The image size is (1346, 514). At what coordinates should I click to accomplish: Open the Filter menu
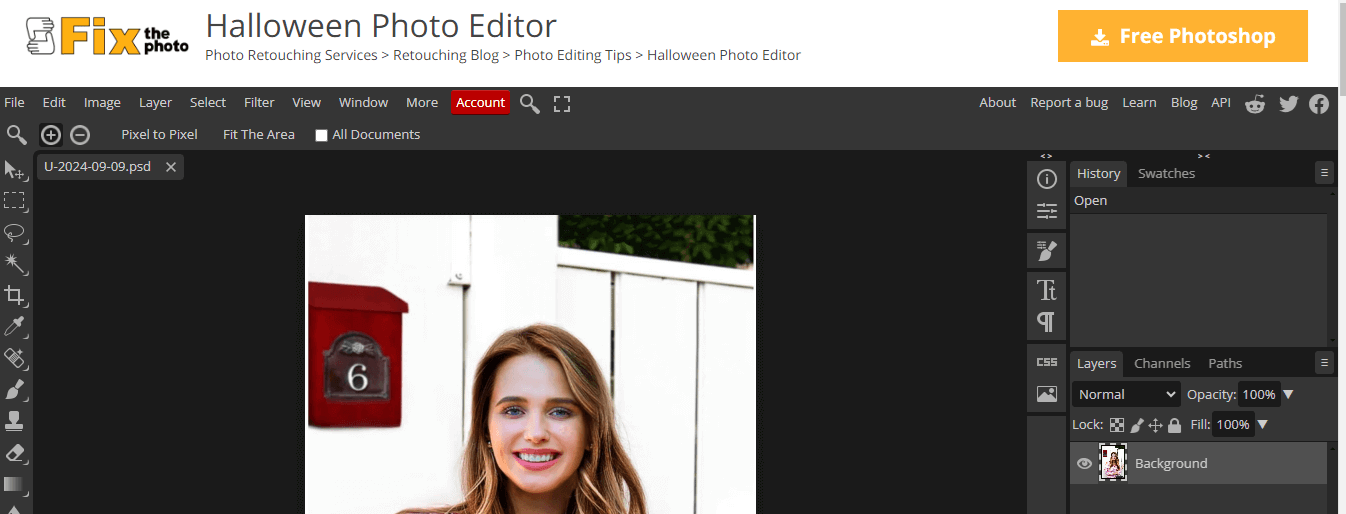tap(259, 102)
